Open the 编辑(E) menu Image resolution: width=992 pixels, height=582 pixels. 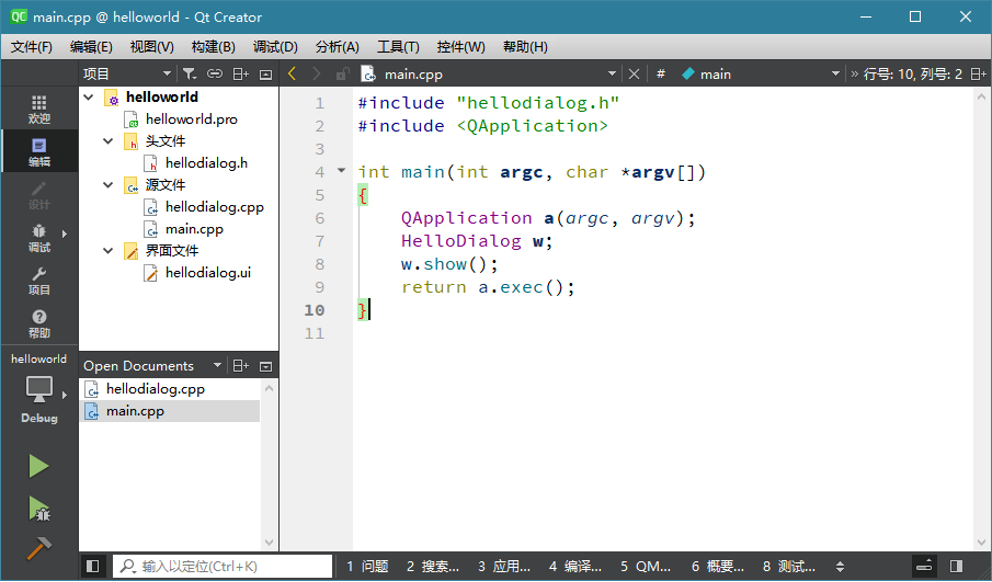coord(91,47)
